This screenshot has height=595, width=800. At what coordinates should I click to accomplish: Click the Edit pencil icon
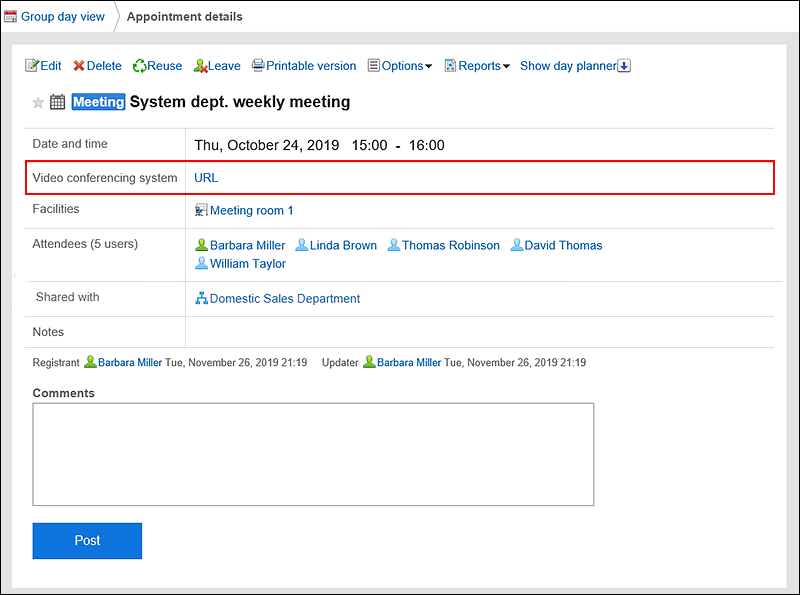click(x=32, y=66)
